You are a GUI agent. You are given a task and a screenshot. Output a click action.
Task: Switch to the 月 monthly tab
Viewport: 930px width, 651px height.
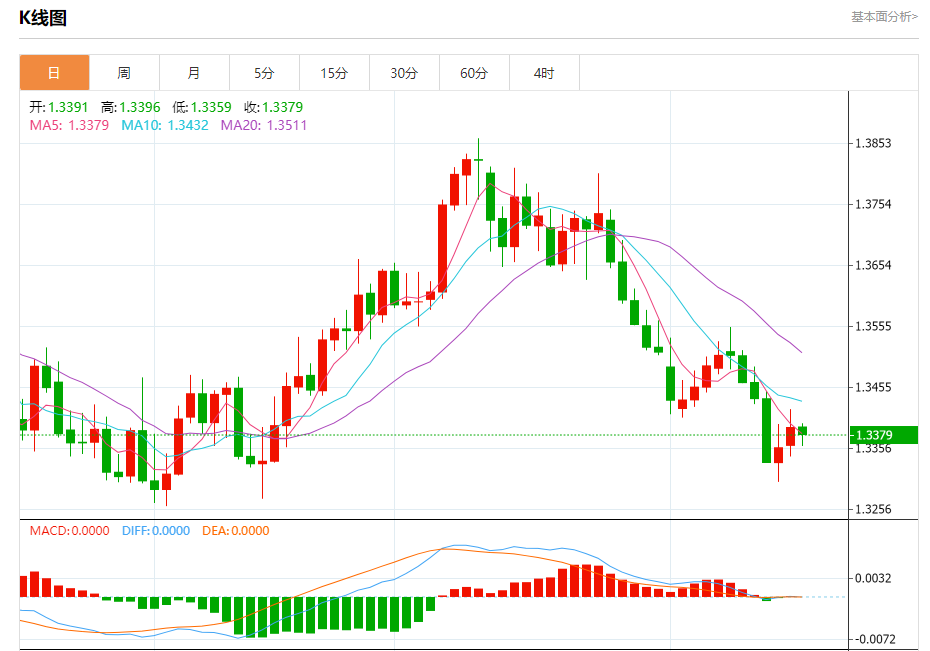[194, 73]
